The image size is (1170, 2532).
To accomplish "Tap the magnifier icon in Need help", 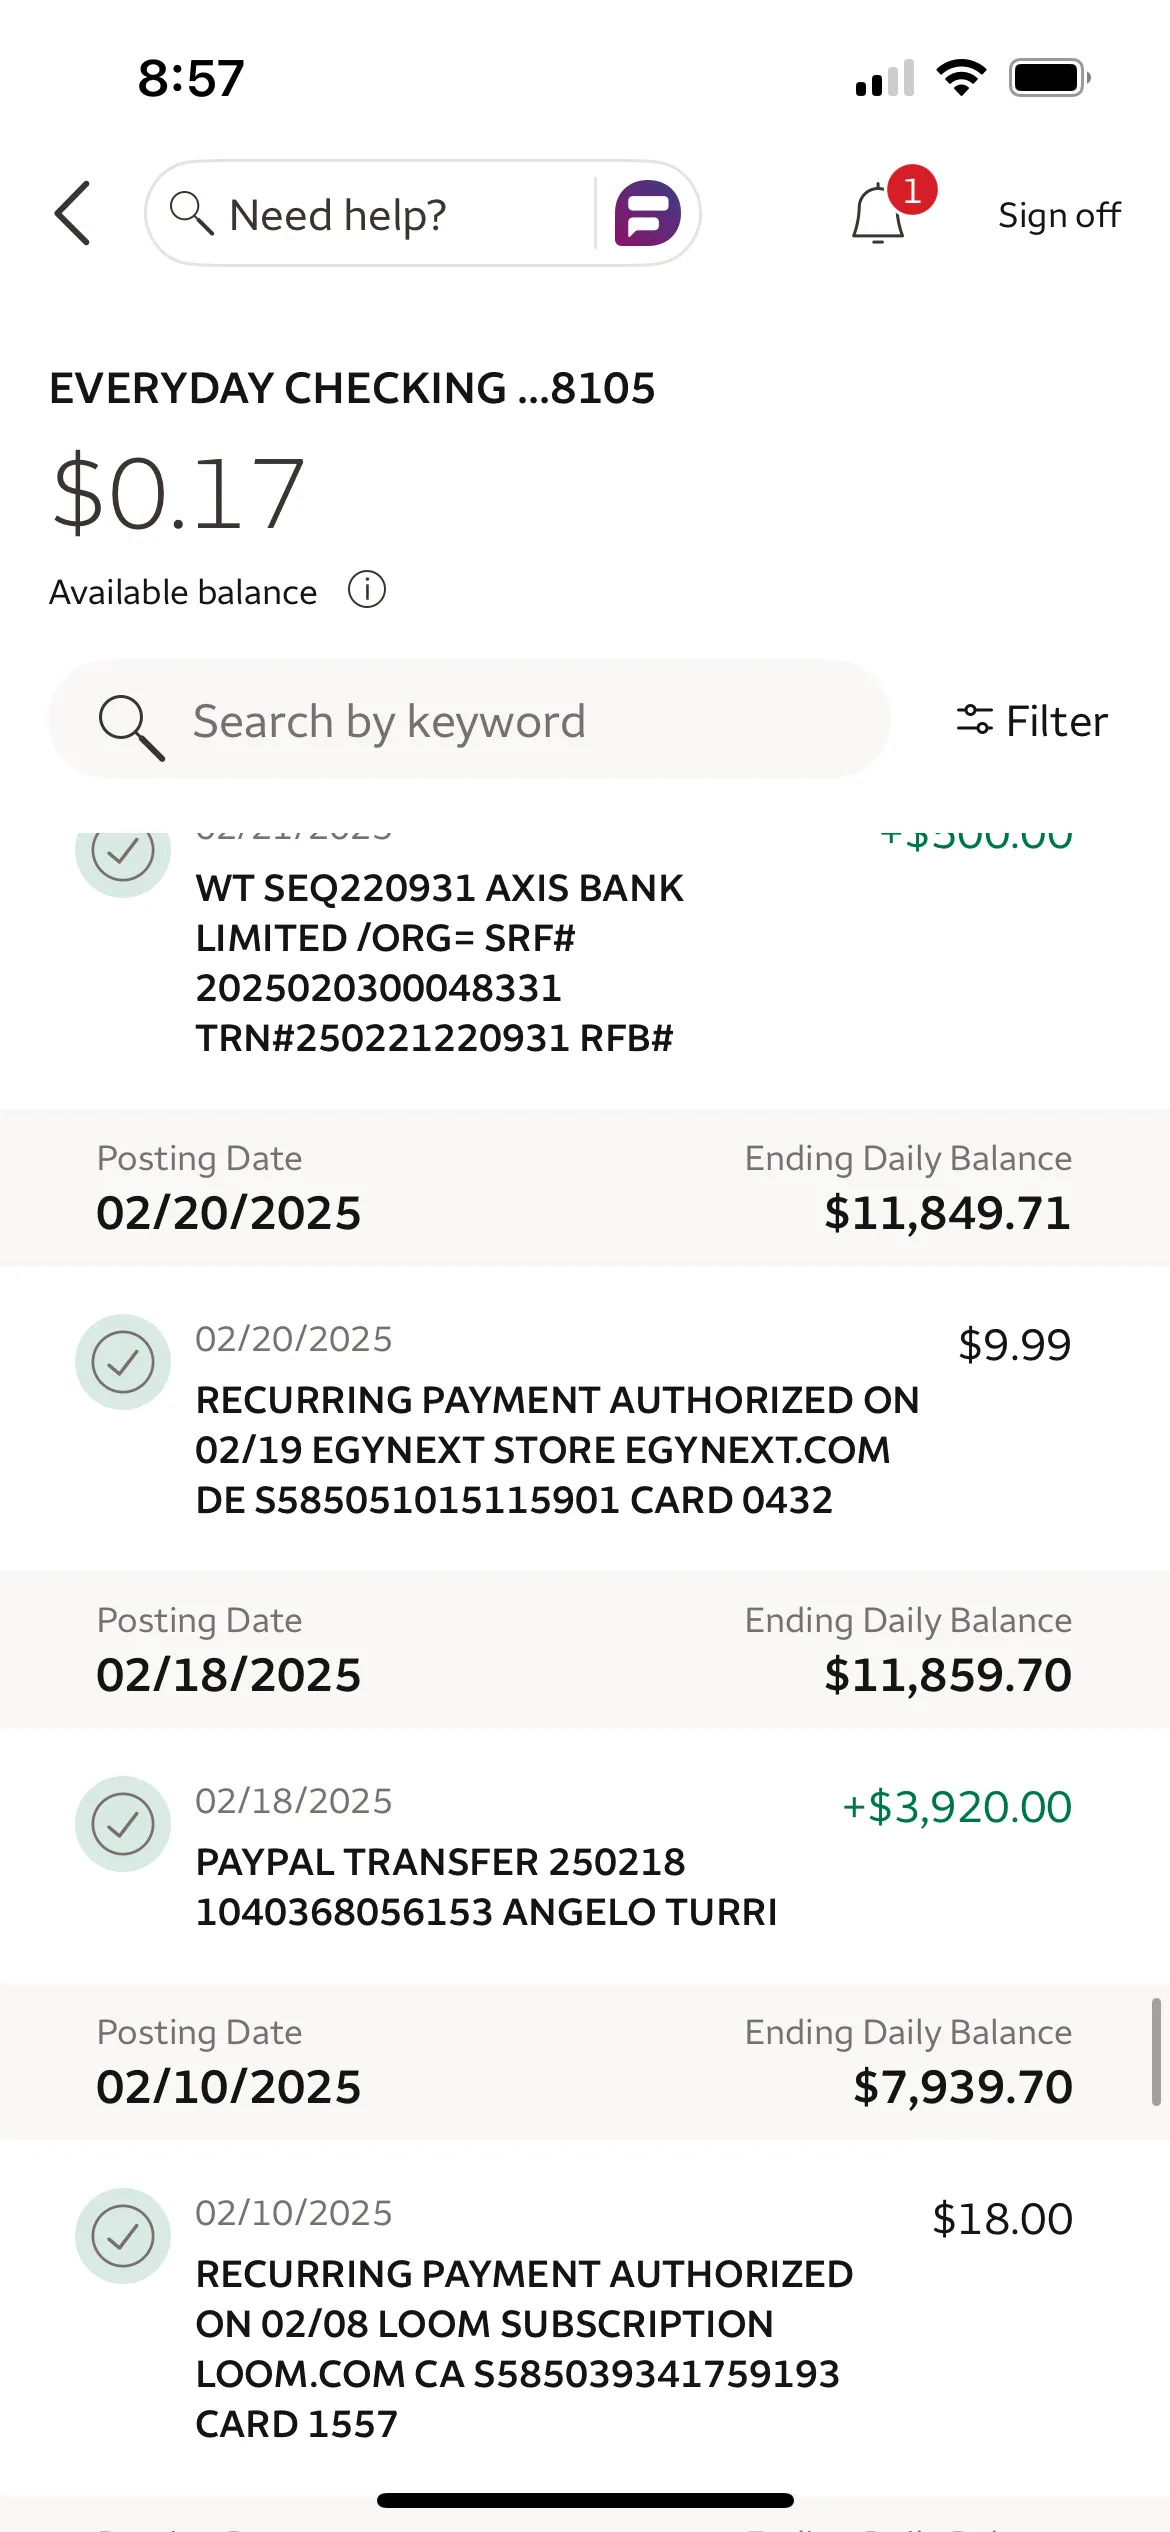I will click(x=190, y=213).
